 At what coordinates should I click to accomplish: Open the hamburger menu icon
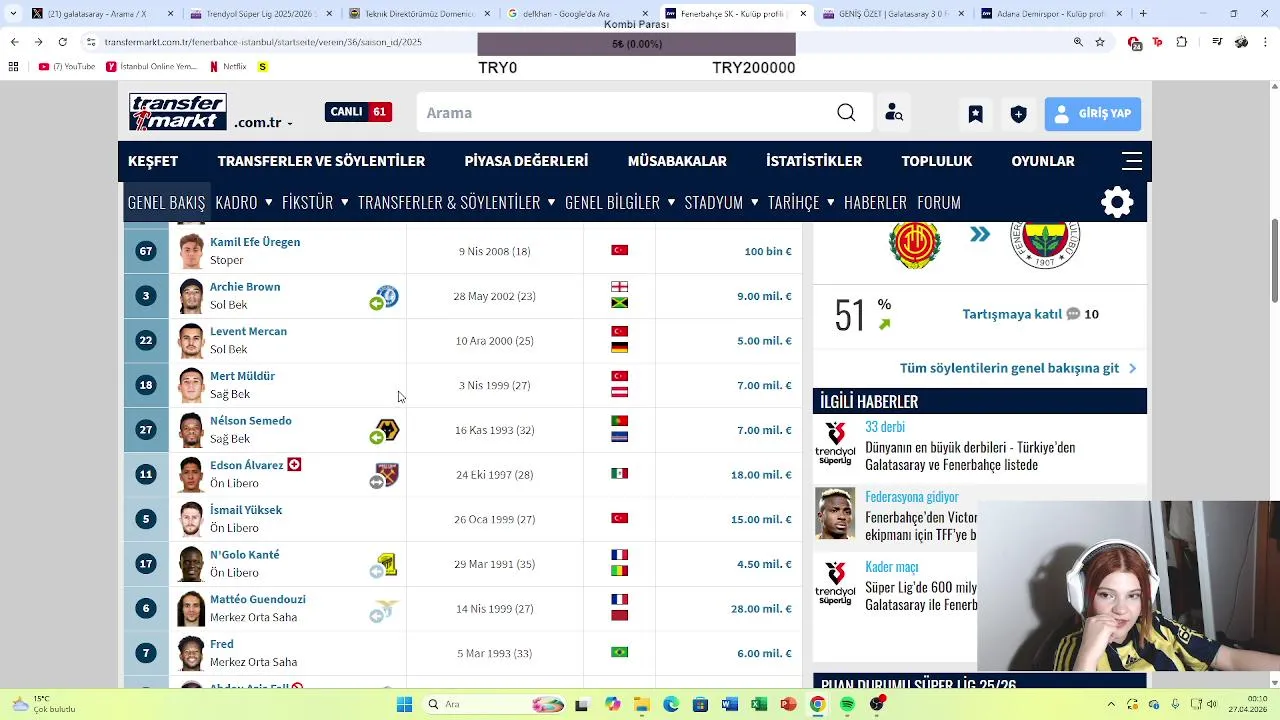coord(1132,161)
